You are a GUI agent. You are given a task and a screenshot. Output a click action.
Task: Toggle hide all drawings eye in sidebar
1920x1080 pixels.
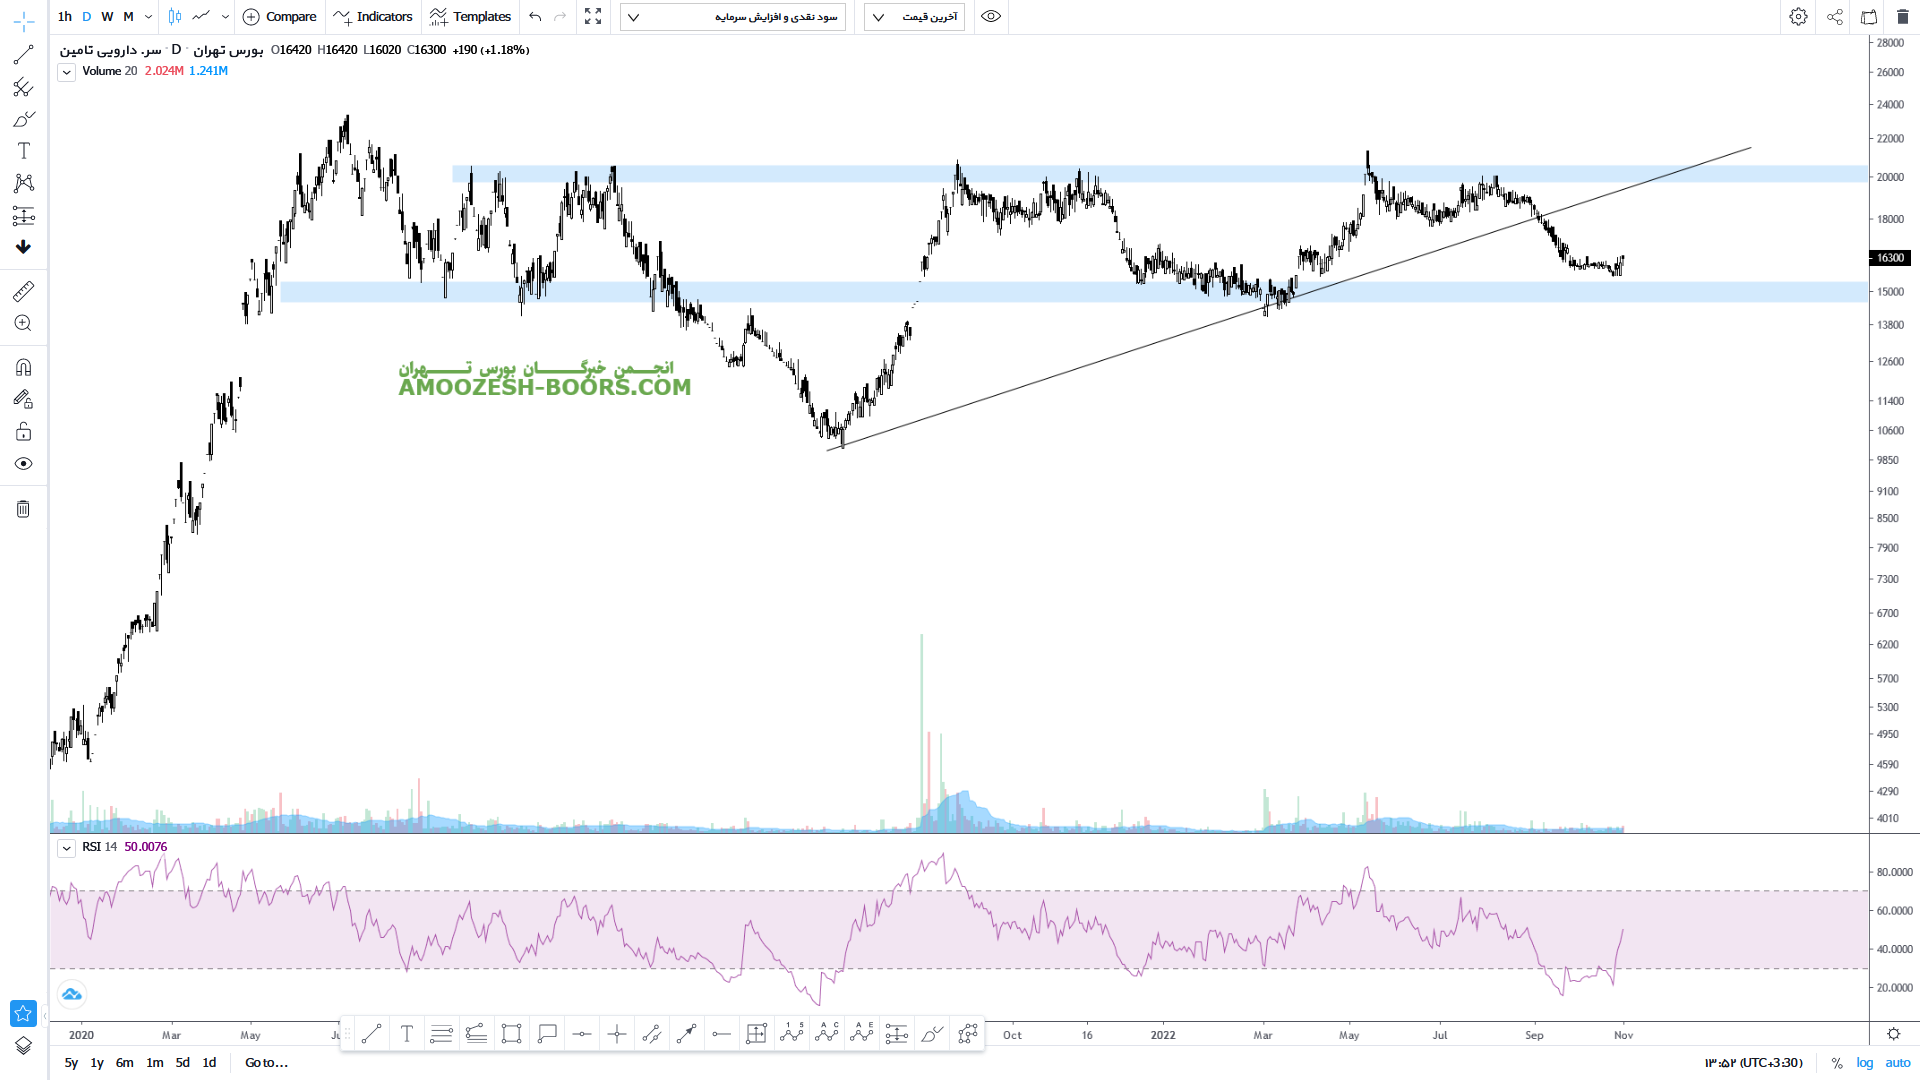(x=23, y=464)
